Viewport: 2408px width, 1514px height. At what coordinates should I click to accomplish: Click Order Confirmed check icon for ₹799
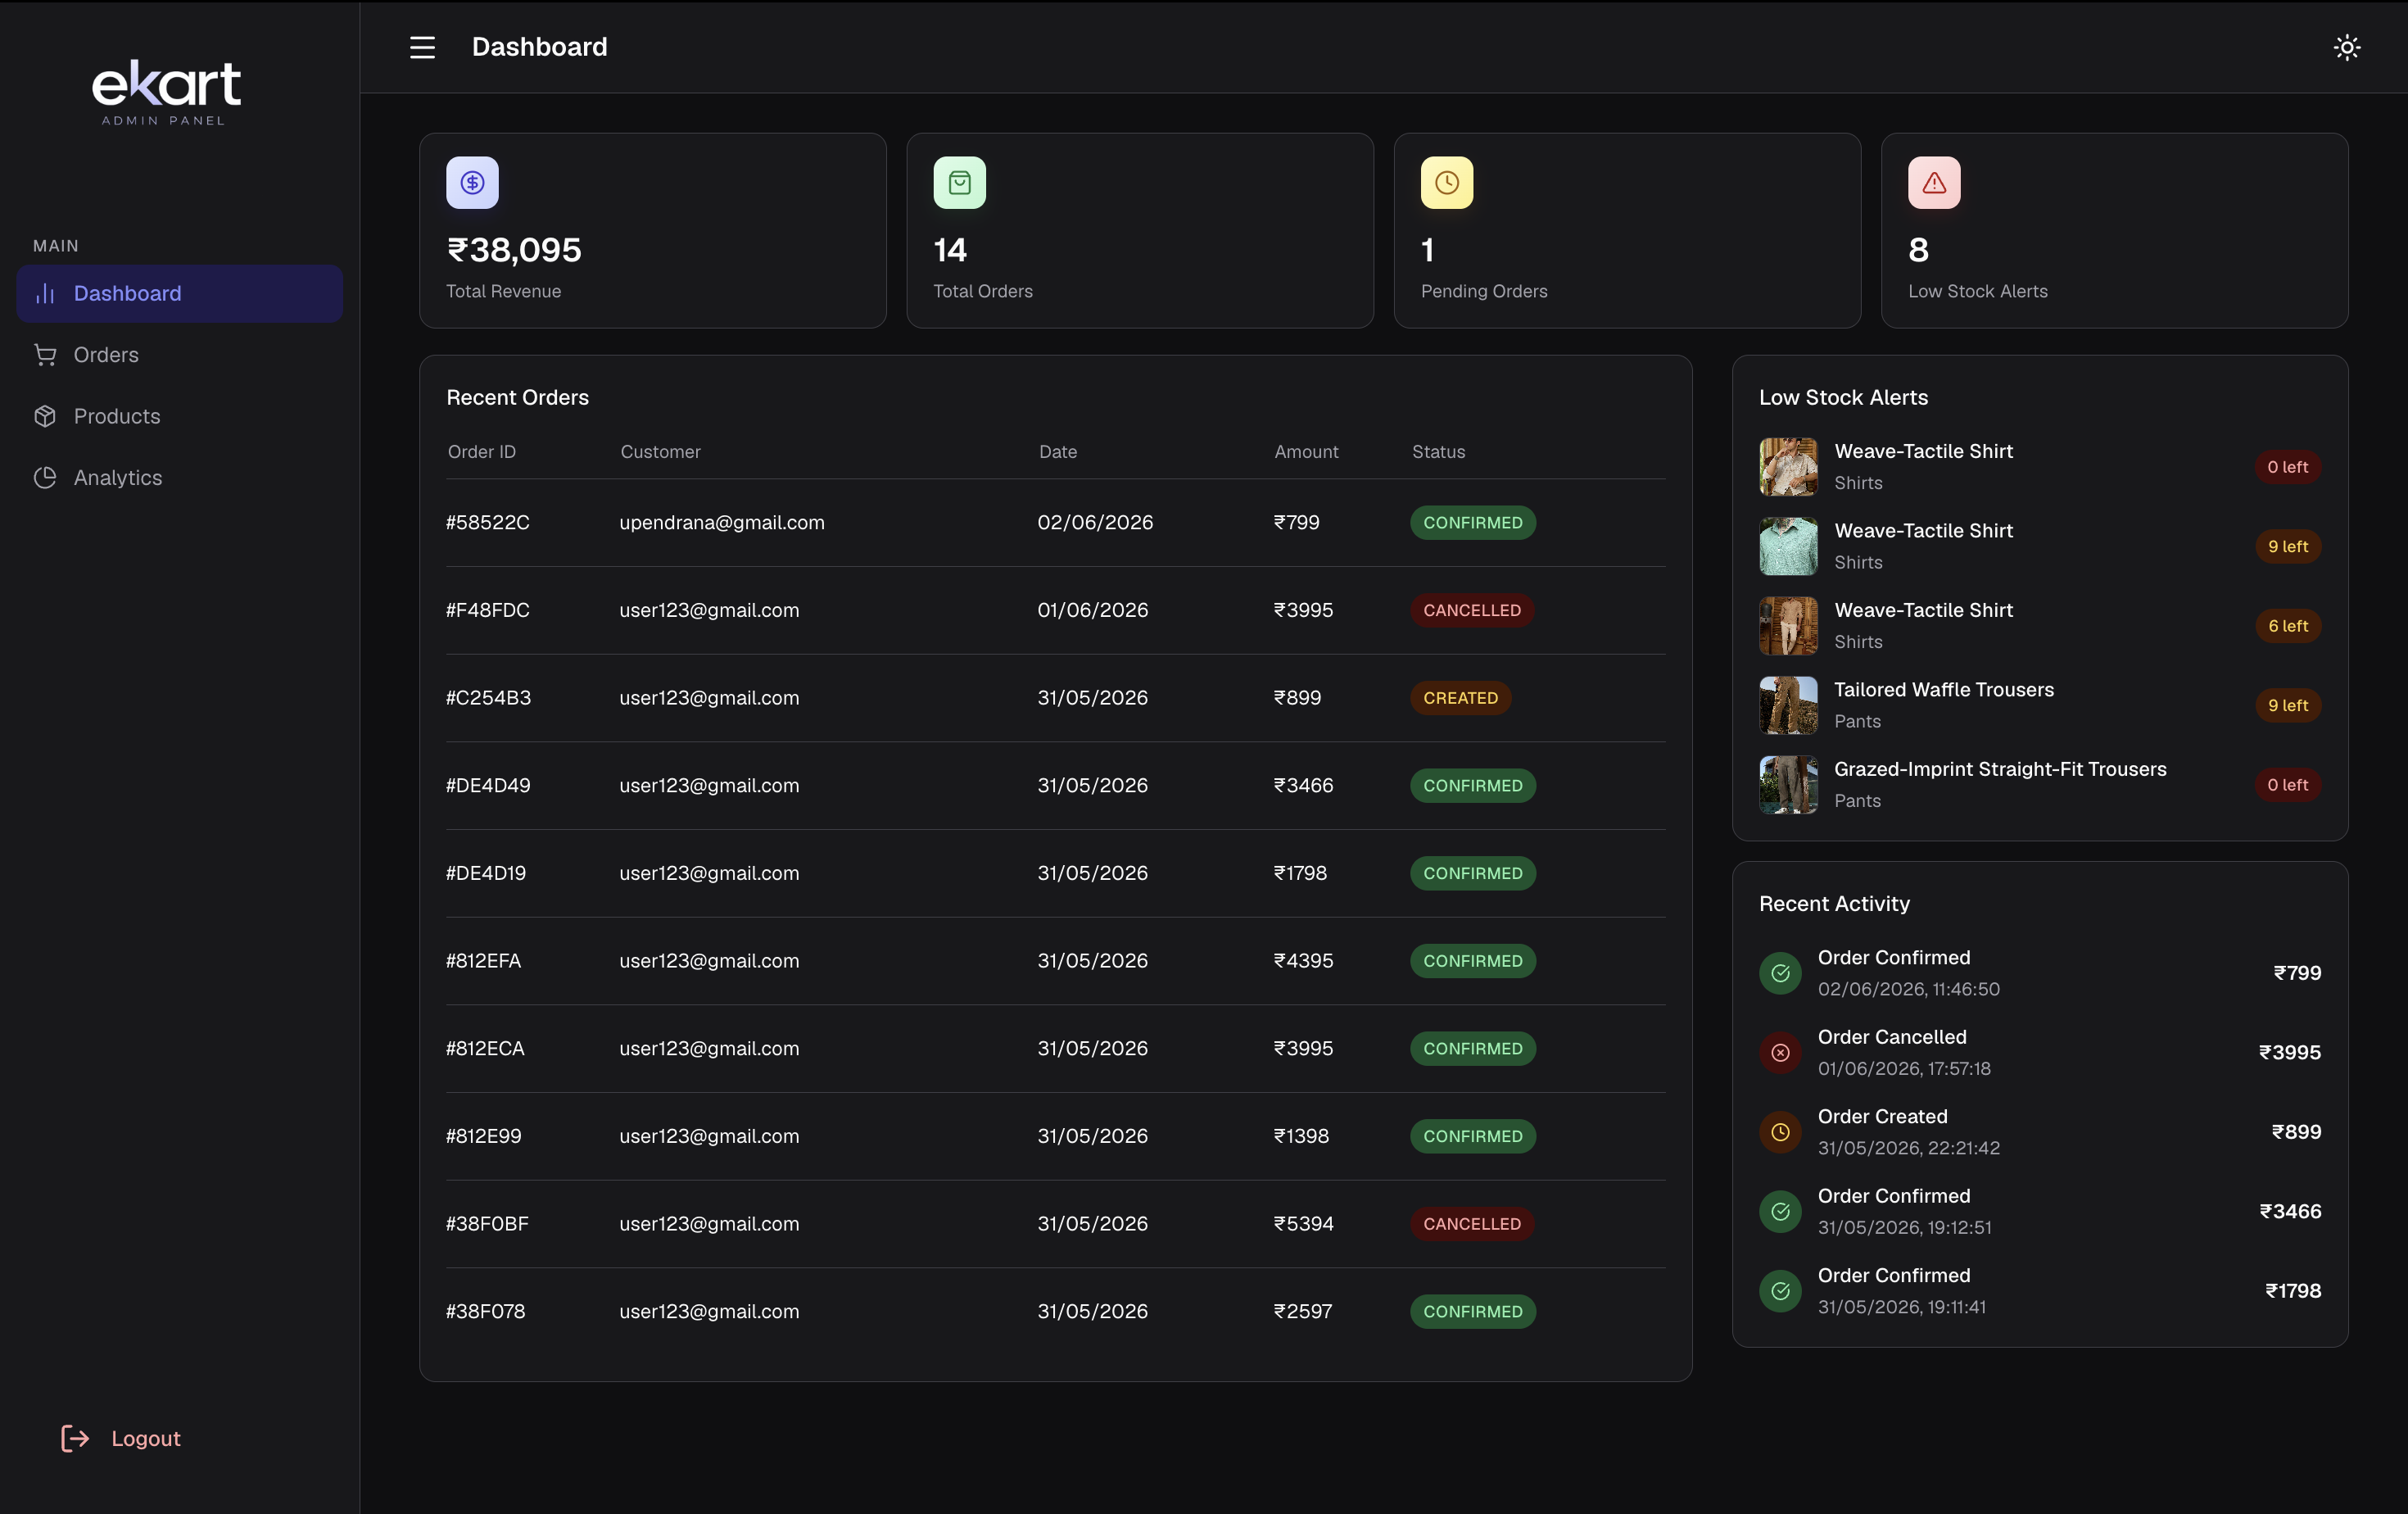click(1780, 973)
